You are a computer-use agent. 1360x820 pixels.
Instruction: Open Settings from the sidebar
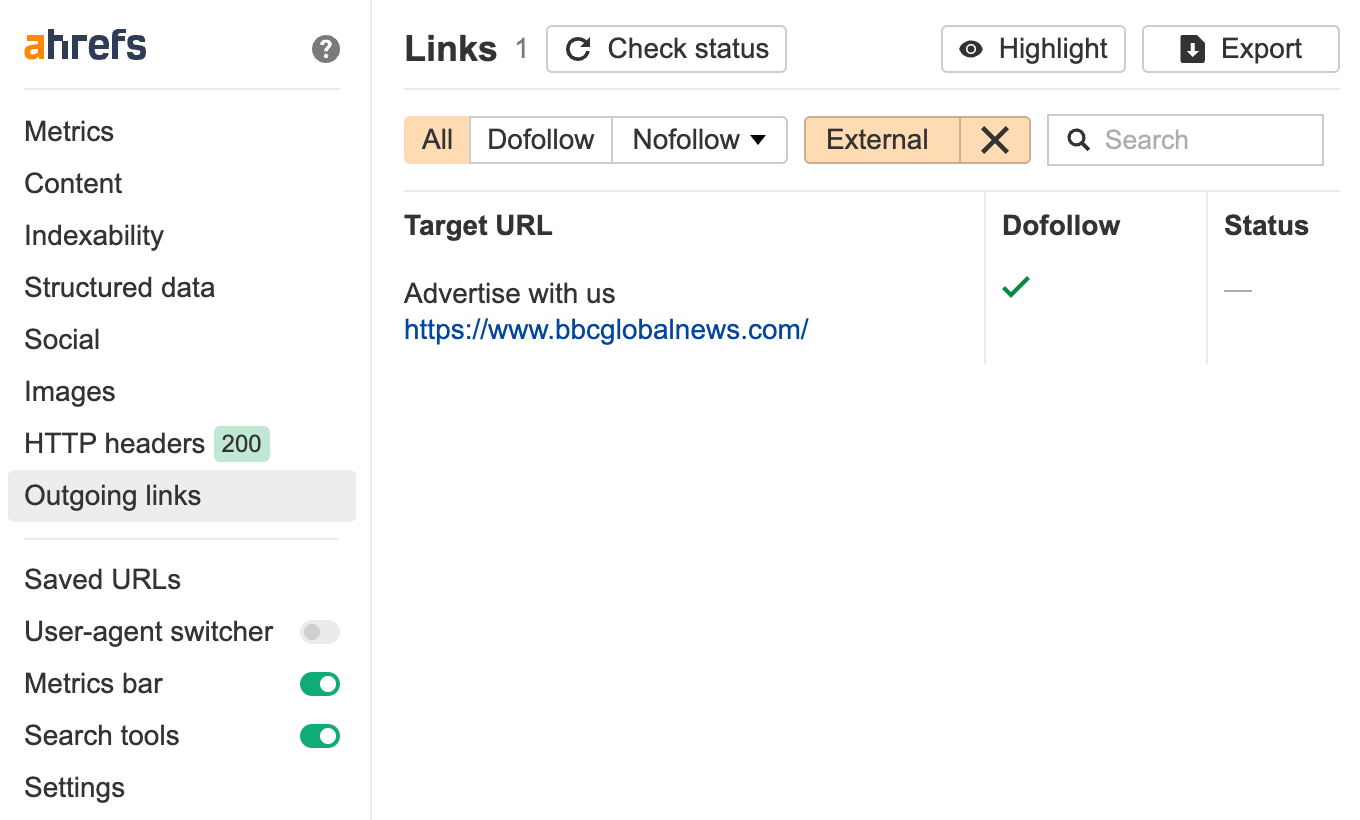tap(74, 788)
